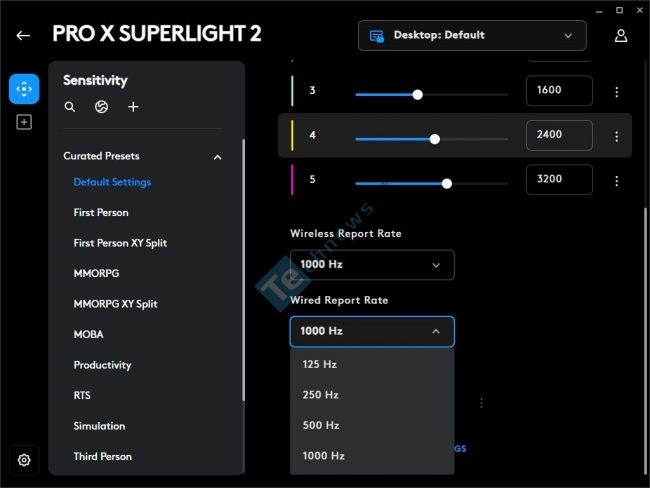The height and width of the screenshot is (488, 650).
Task: Click the DPI level 4 slider handle
Action: (x=434, y=139)
